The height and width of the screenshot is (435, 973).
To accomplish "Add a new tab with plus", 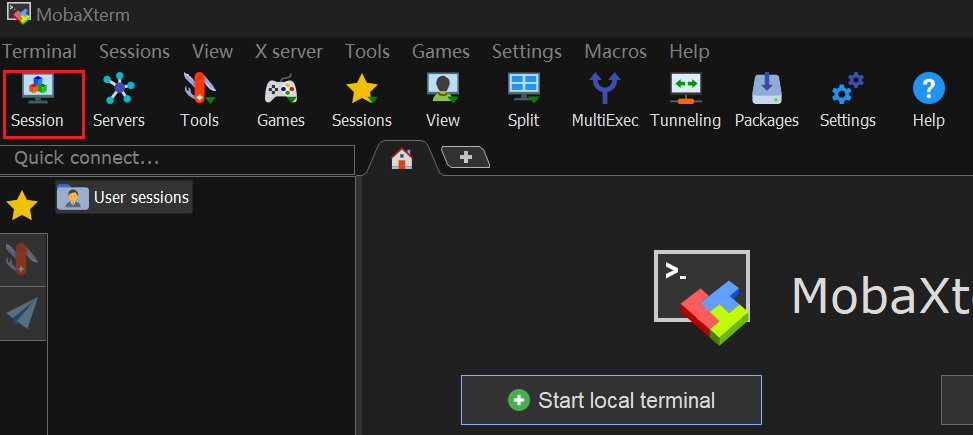I will pos(465,158).
